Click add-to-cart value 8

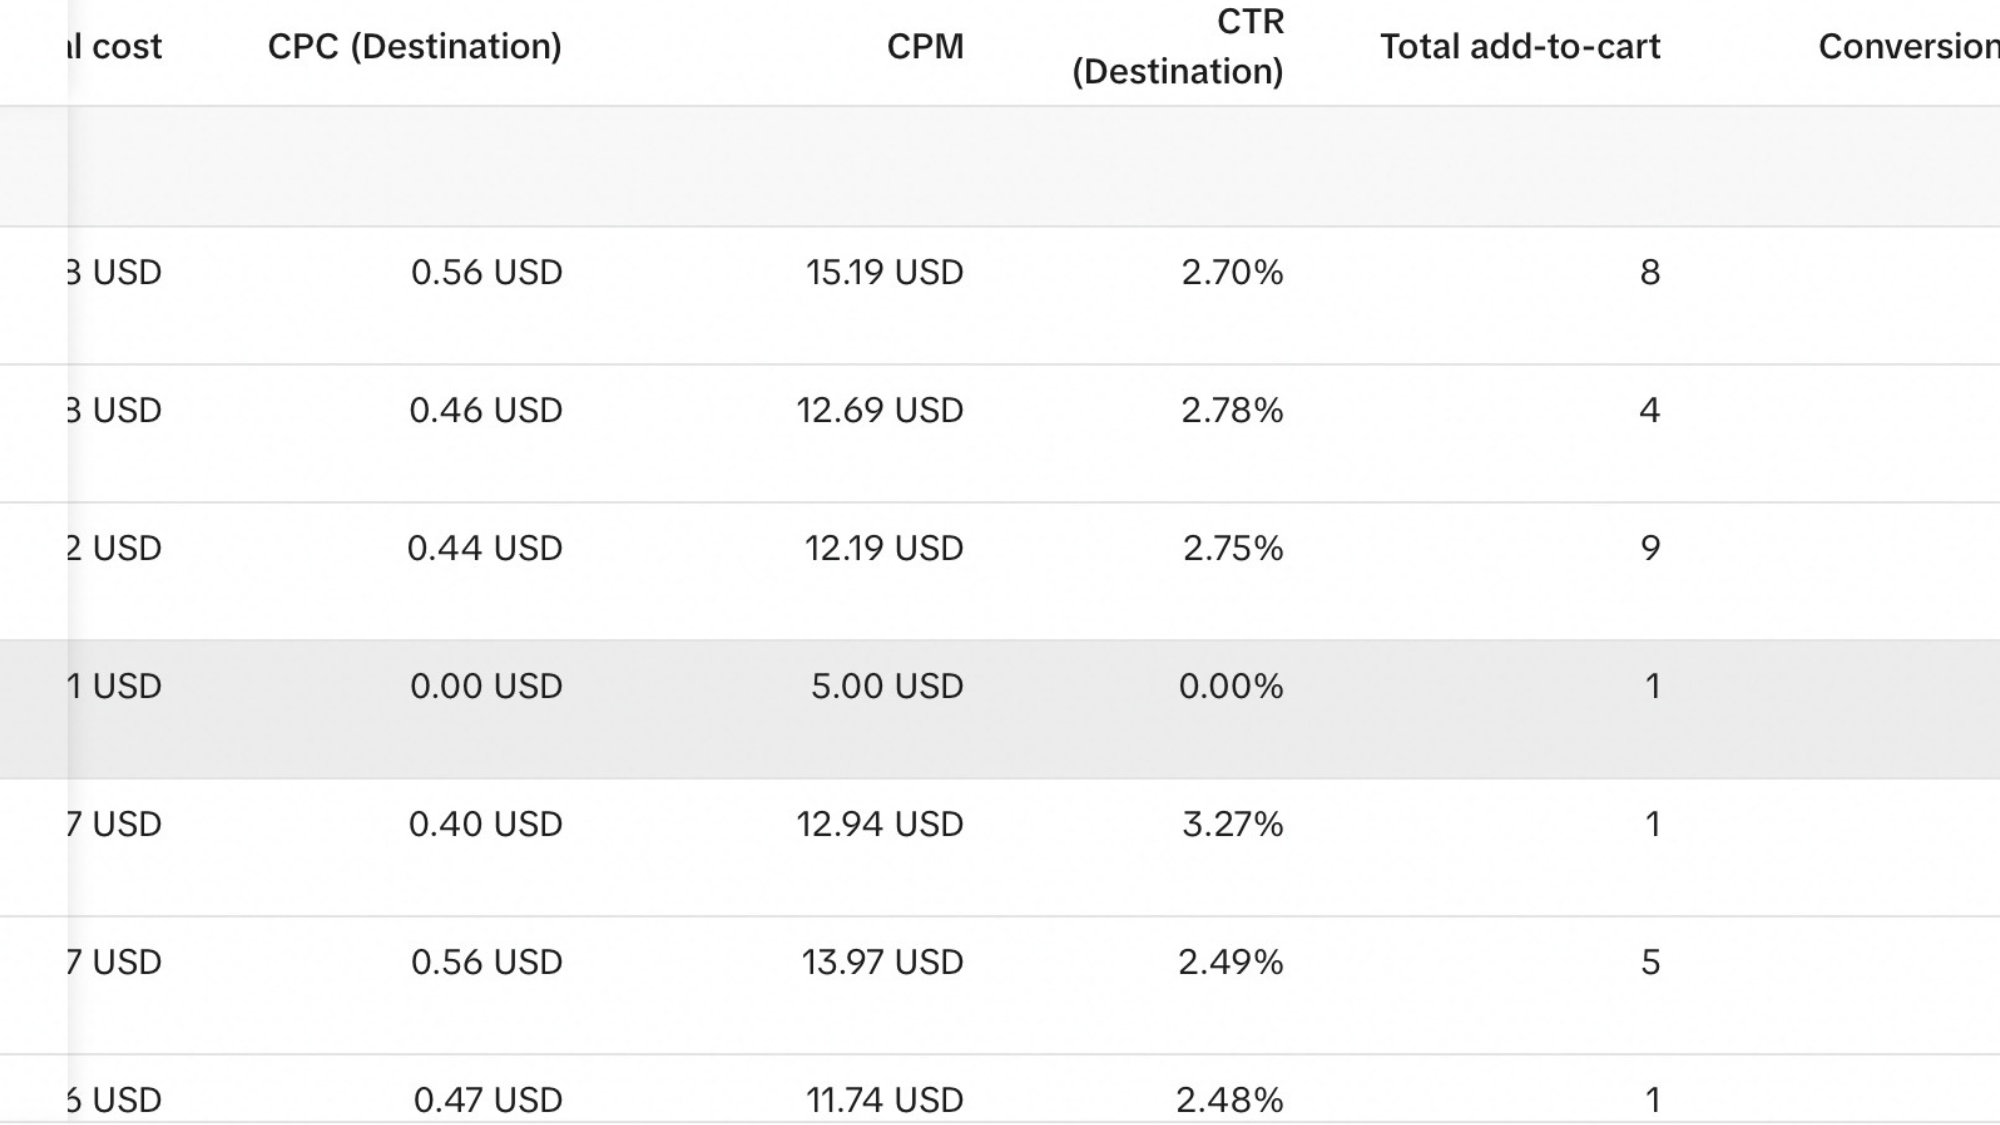1649,272
